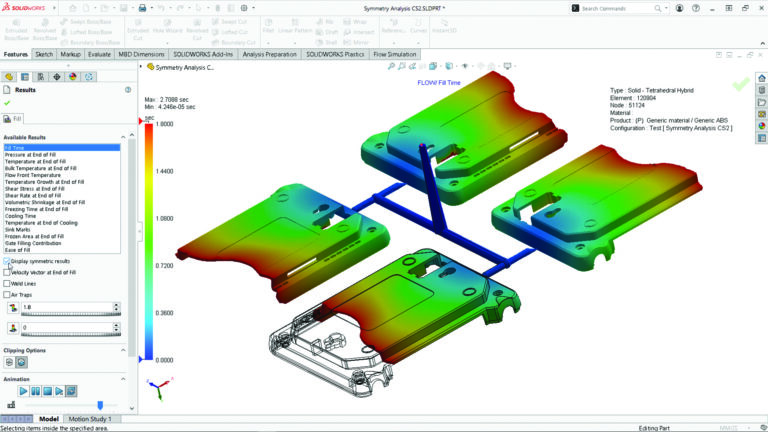Open the PropertyManager panel tab icon

[24, 75]
